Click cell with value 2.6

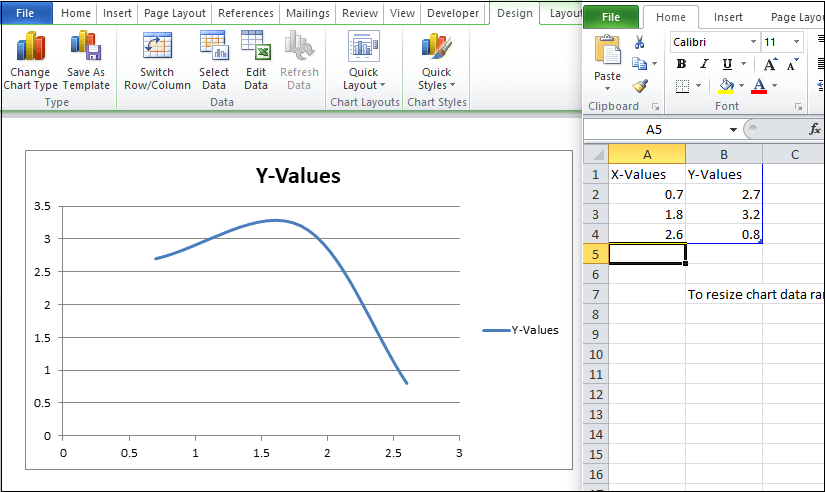click(x=647, y=235)
